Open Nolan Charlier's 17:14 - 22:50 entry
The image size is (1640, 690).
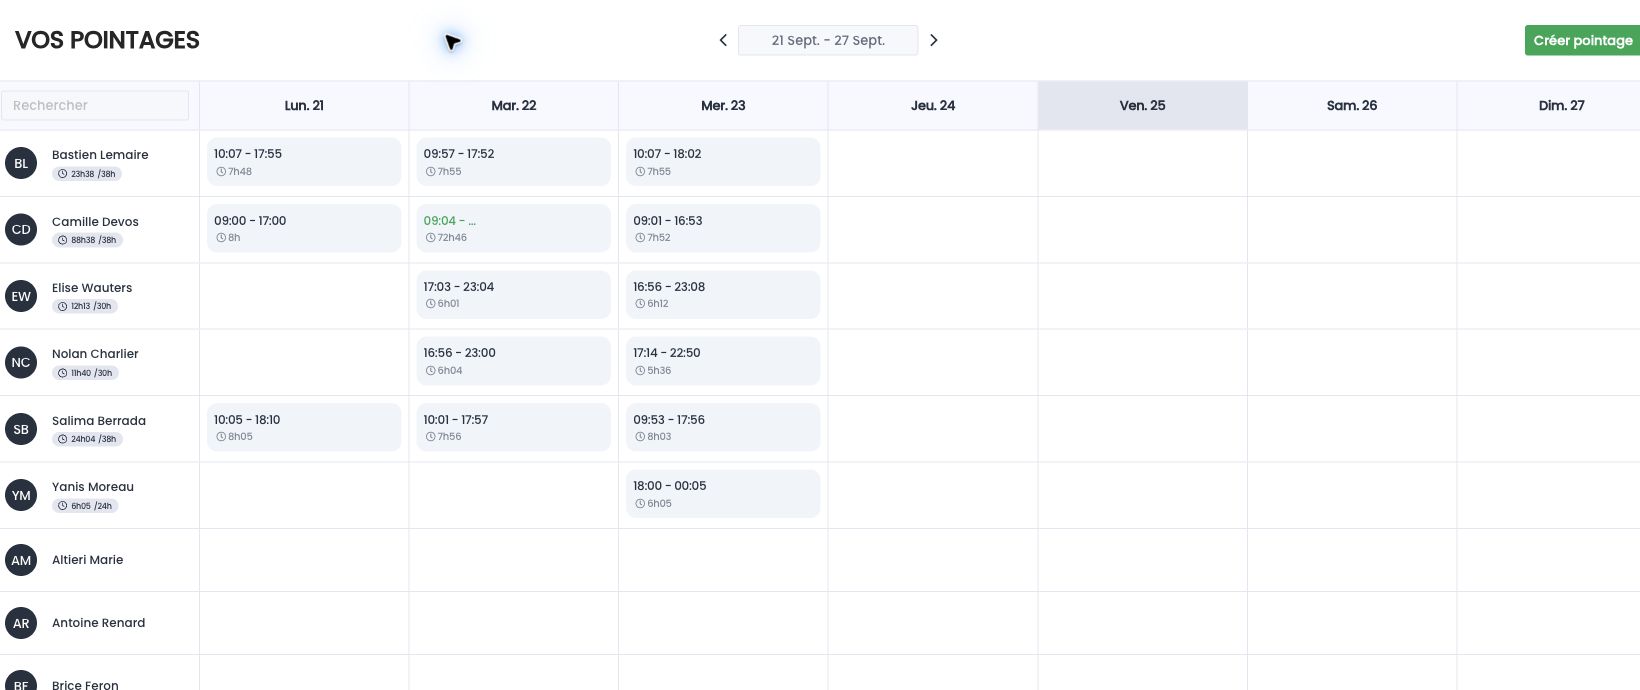[723, 361]
